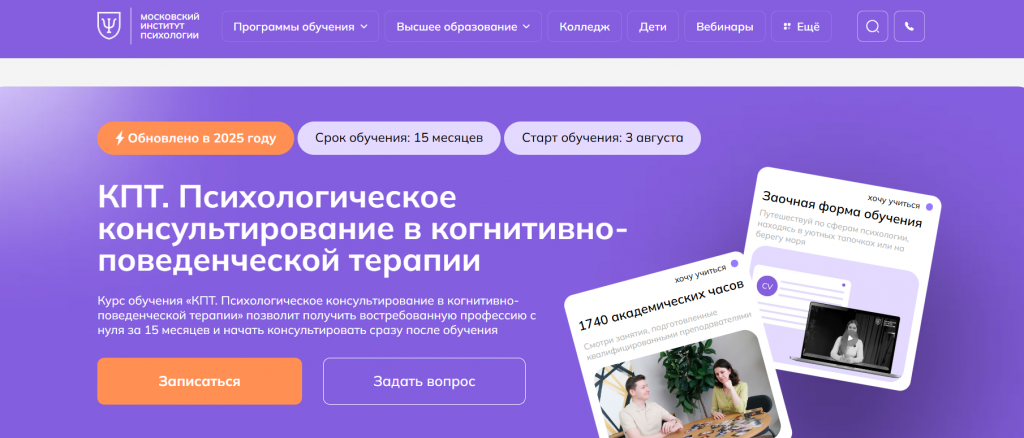Image resolution: width=1024 pixels, height=438 pixels.
Task: Click the course title heading КПТ
Action: 362,229
